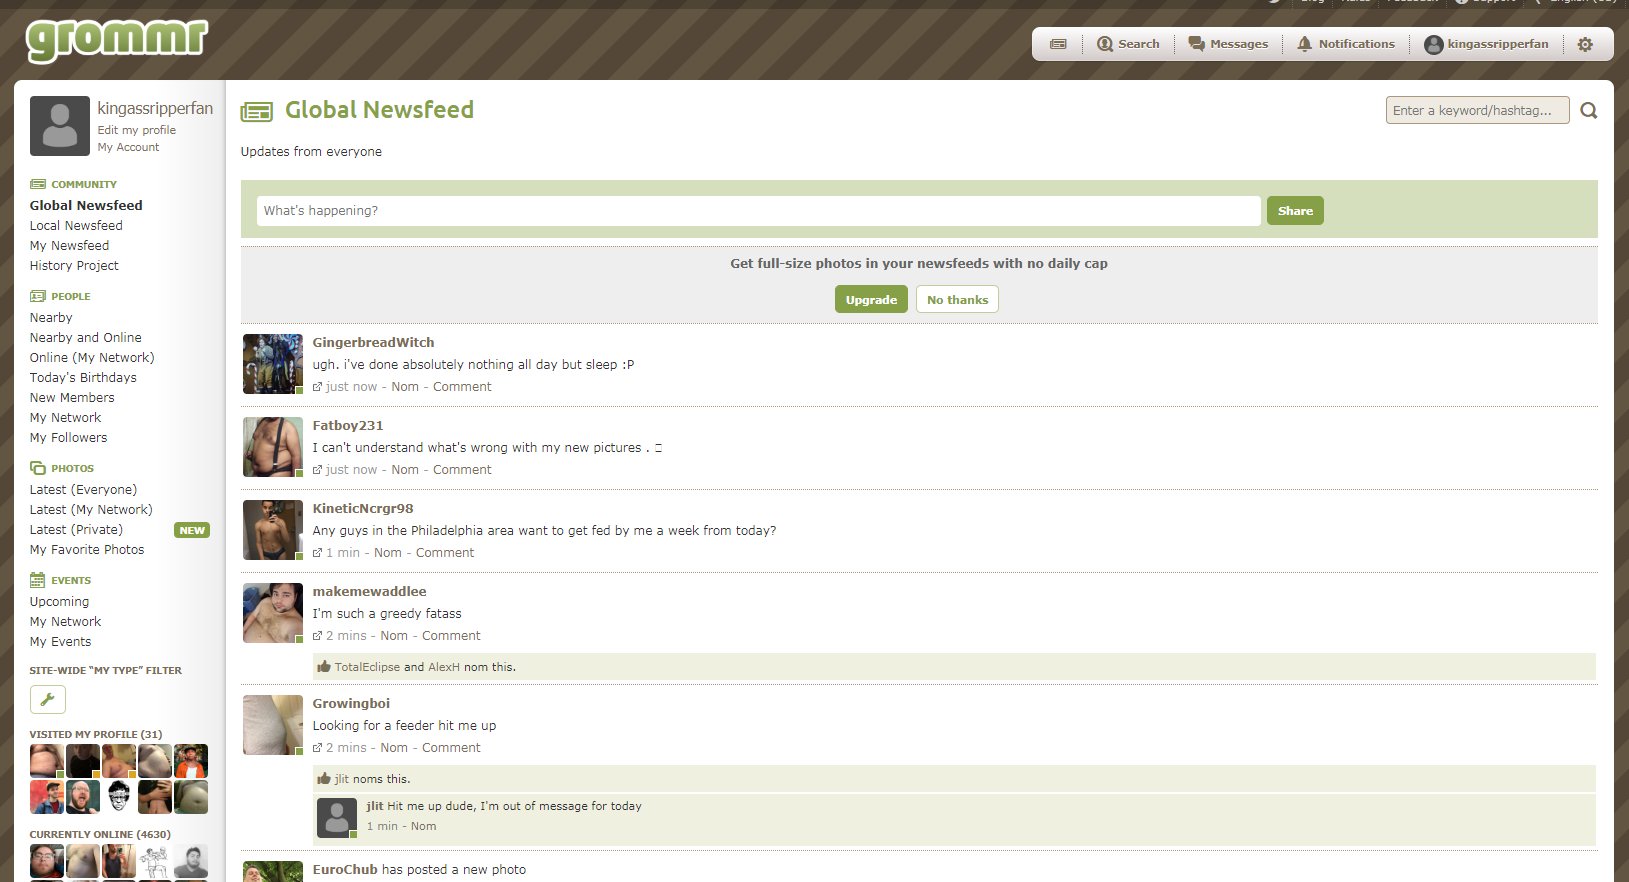Open My Newsfeed in the sidebar

(x=69, y=246)
